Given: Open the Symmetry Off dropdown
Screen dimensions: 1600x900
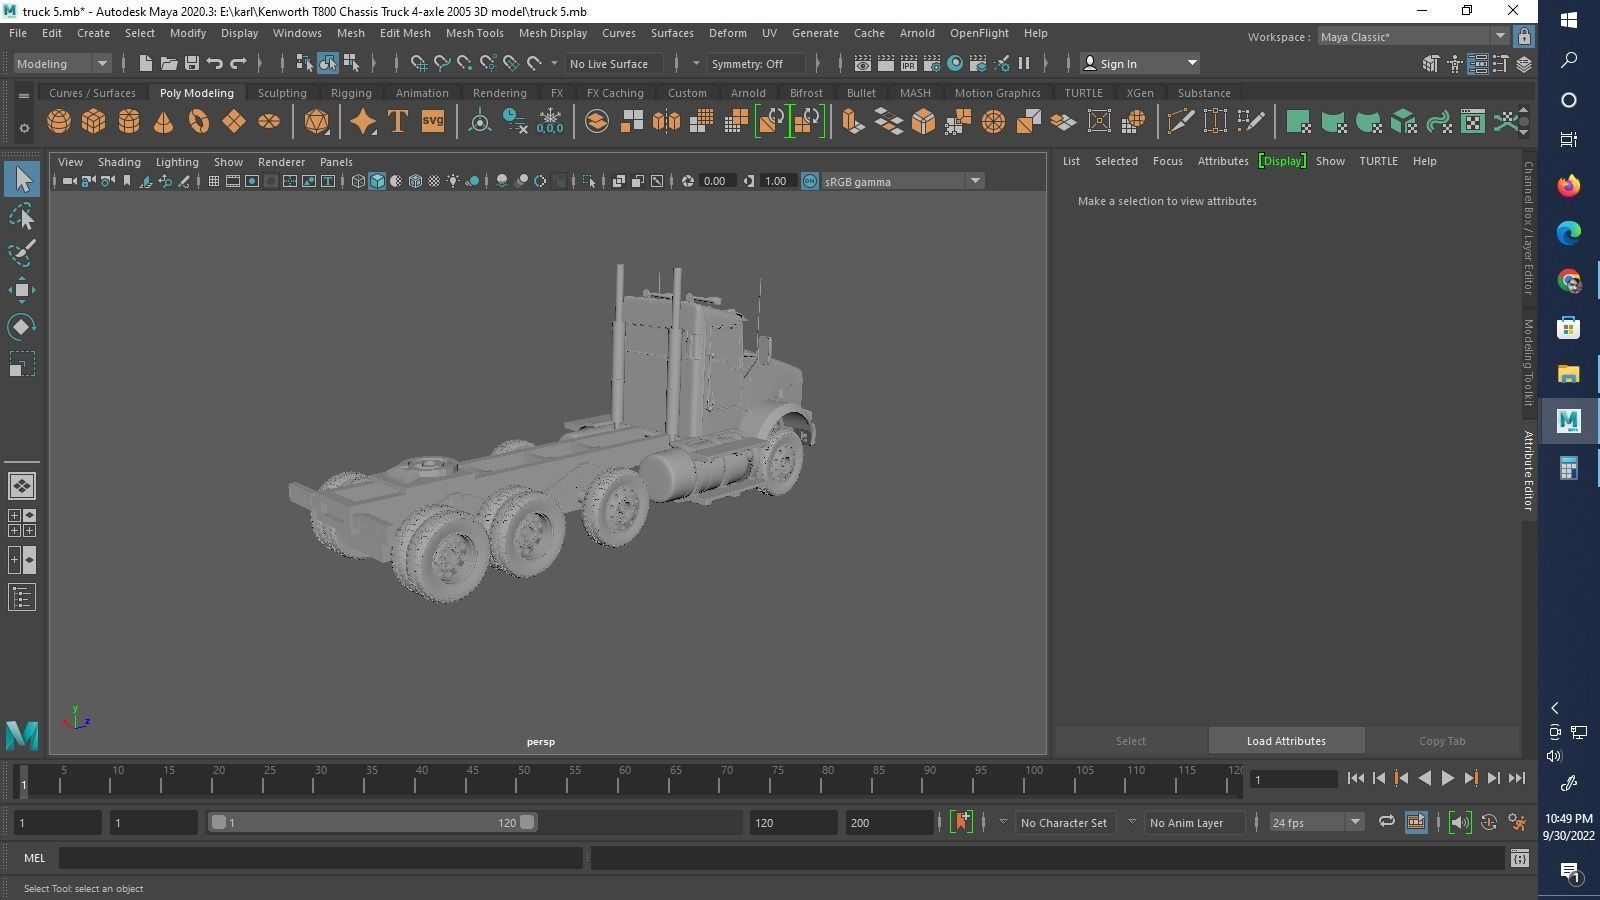Looking at the screenshot, I should [x=756, y=63].
